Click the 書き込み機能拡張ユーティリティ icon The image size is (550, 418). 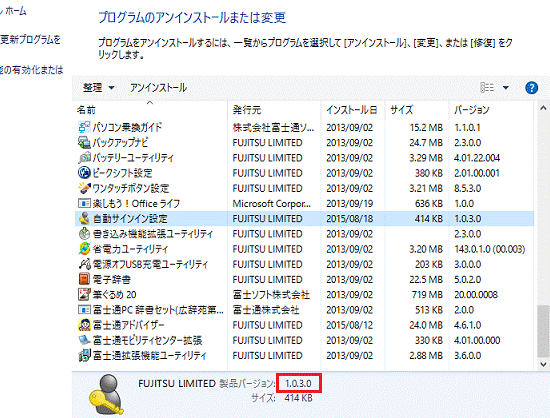point(84,234)
